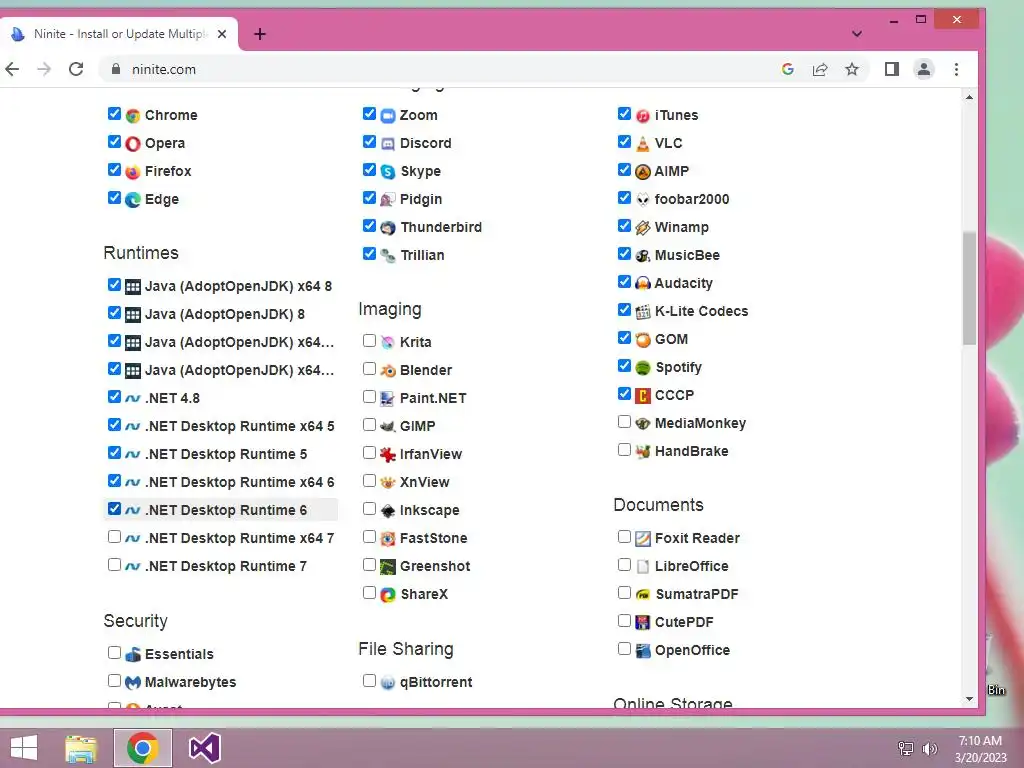Open Chrome's three-dot menu
The image size is (1024, 768).
956,69
